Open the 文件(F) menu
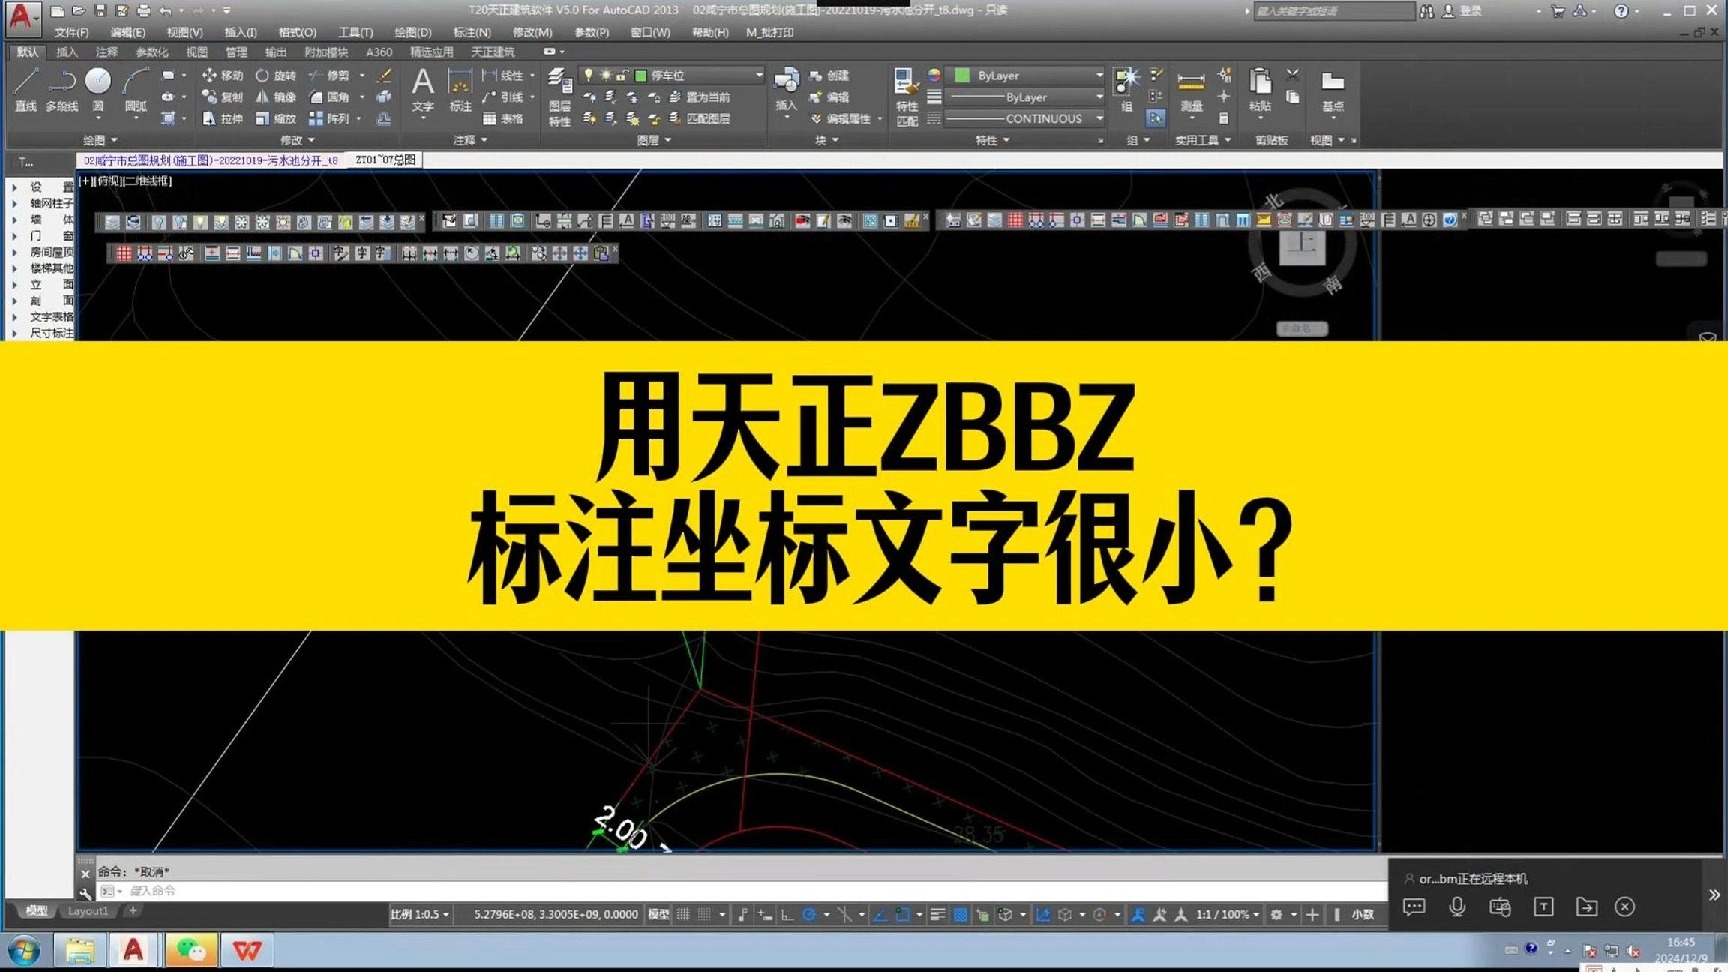Image resolution: width=1728 pixels, height=972 pixels. pyautogui.click(x=71, y=32)
